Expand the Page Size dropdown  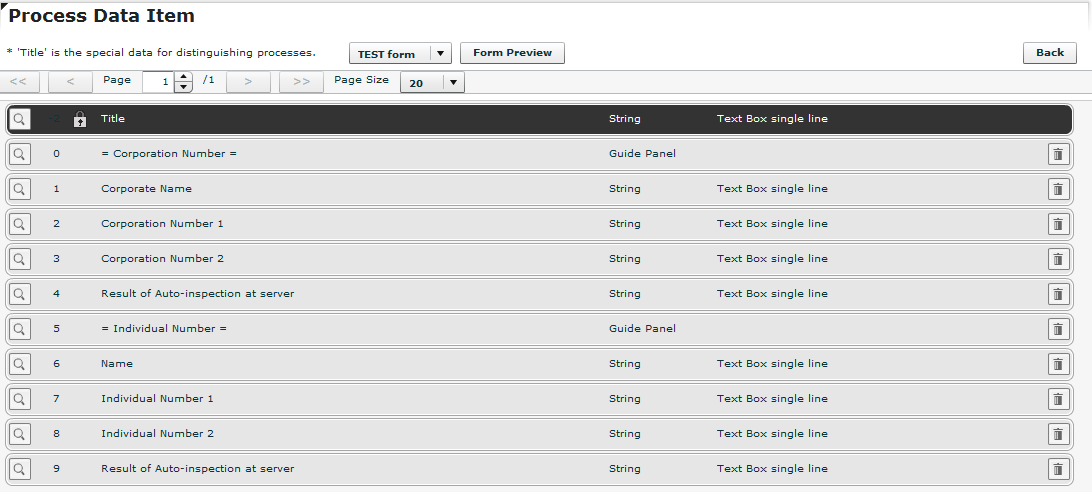click(453, 83)
